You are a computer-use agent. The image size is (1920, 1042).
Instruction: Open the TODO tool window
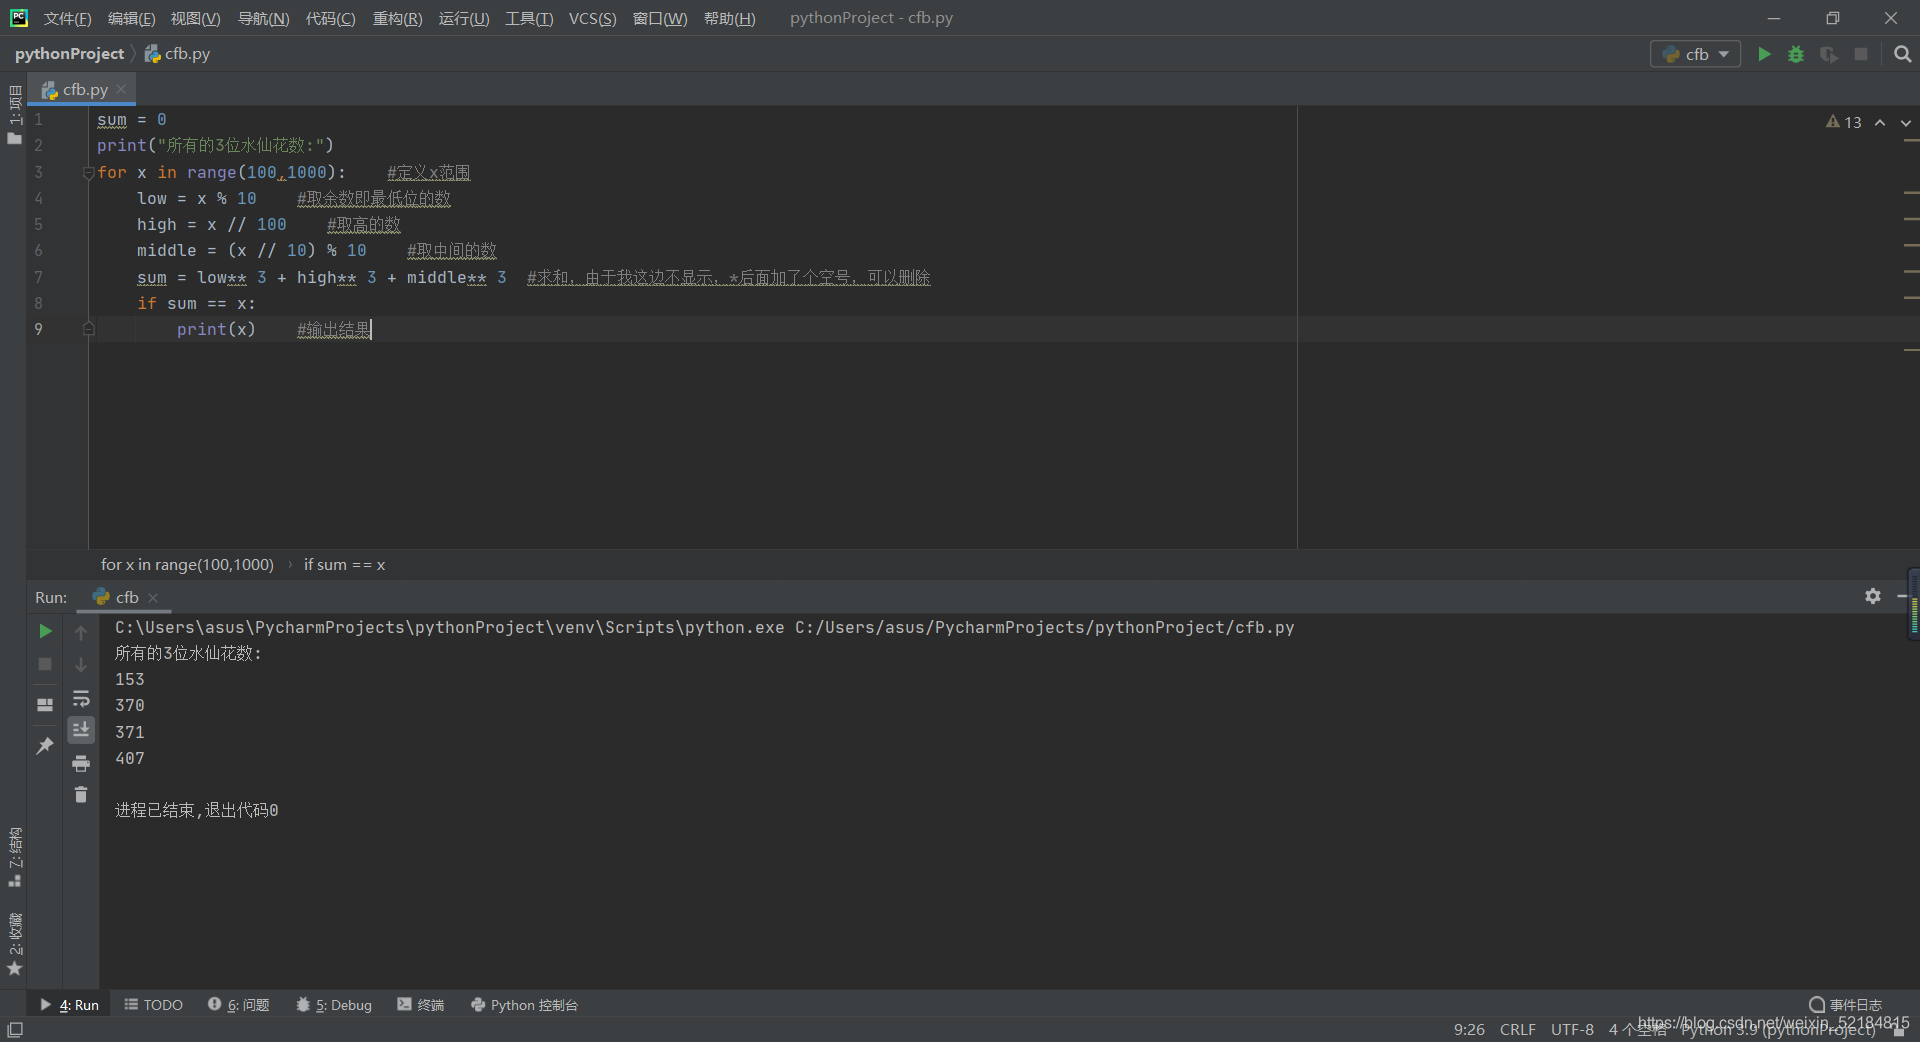(x=154, y=1005)
